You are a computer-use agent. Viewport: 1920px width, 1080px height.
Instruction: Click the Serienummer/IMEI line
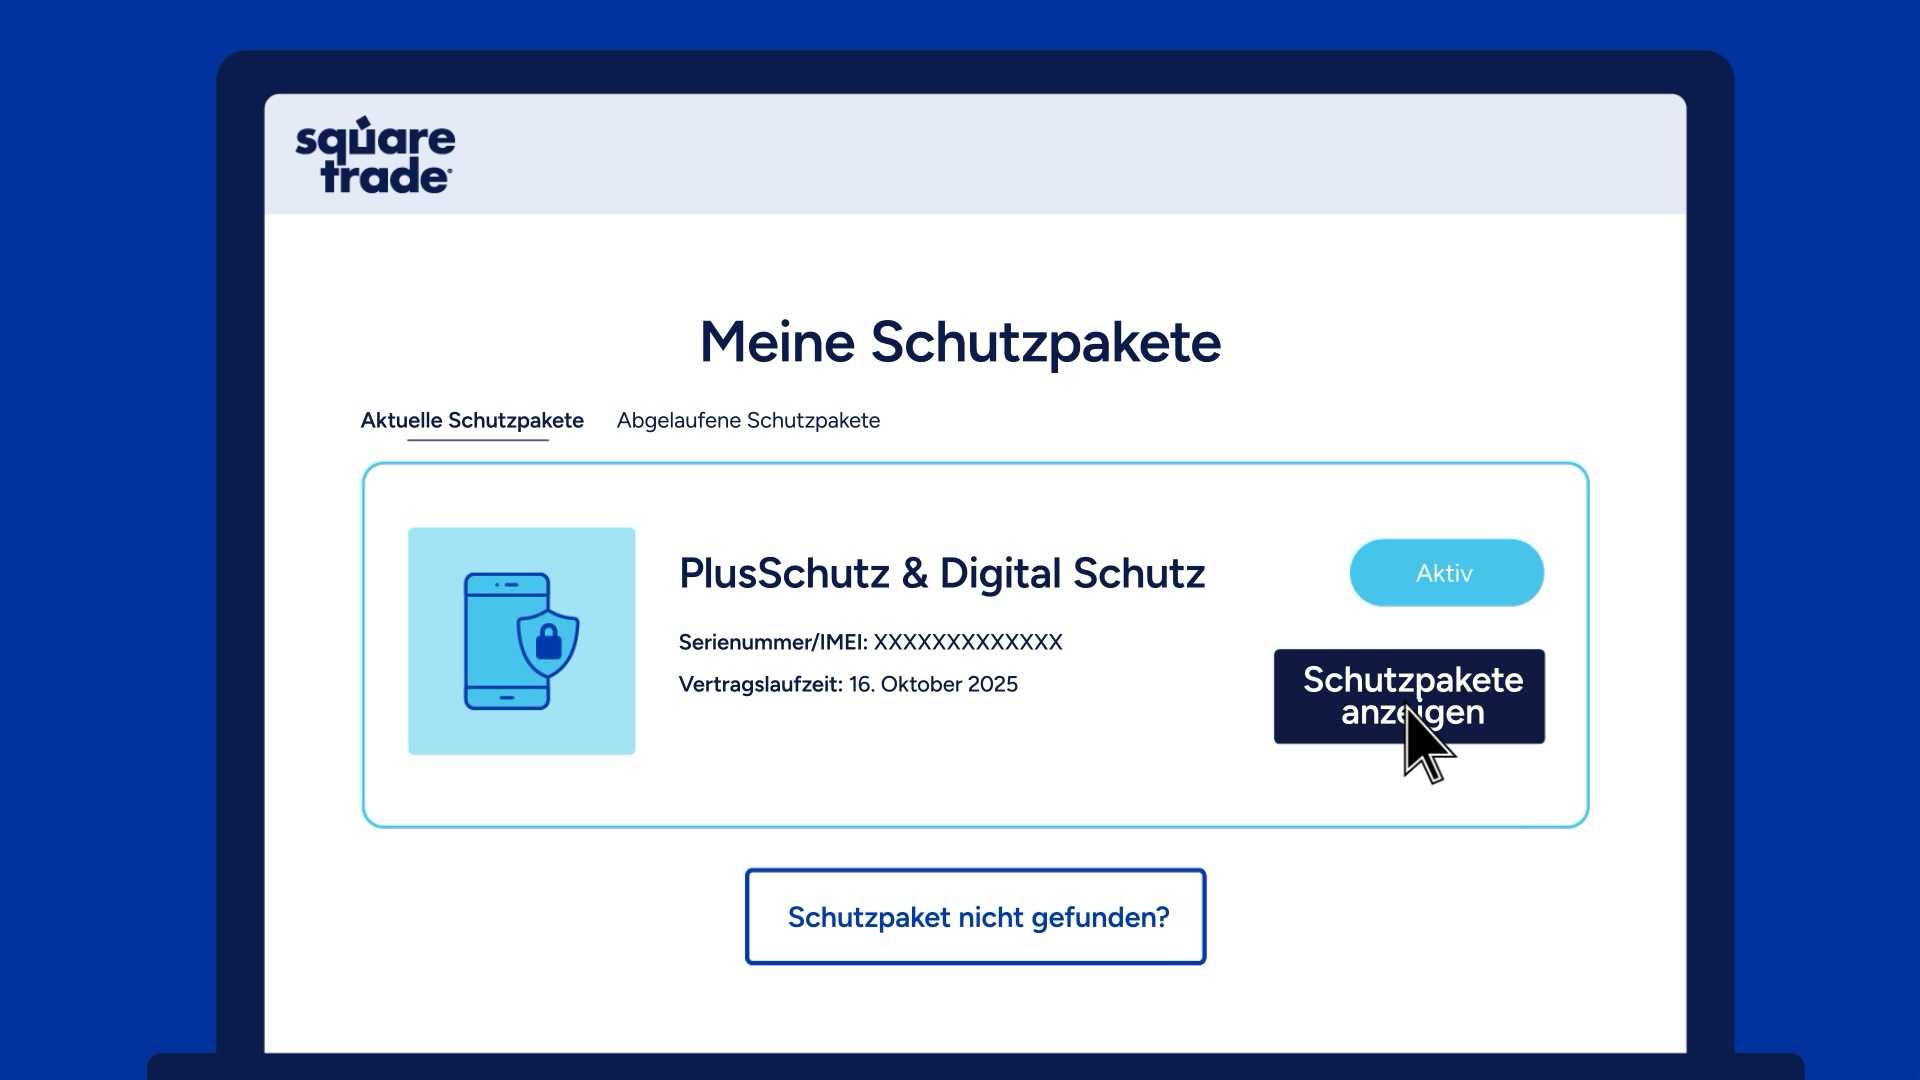pyautogui.click(x=870, y=642)
